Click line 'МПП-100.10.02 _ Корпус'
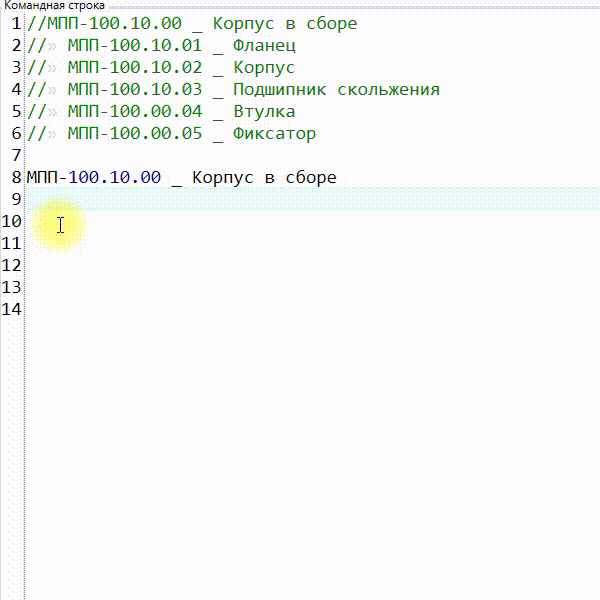 click(181, 68)
